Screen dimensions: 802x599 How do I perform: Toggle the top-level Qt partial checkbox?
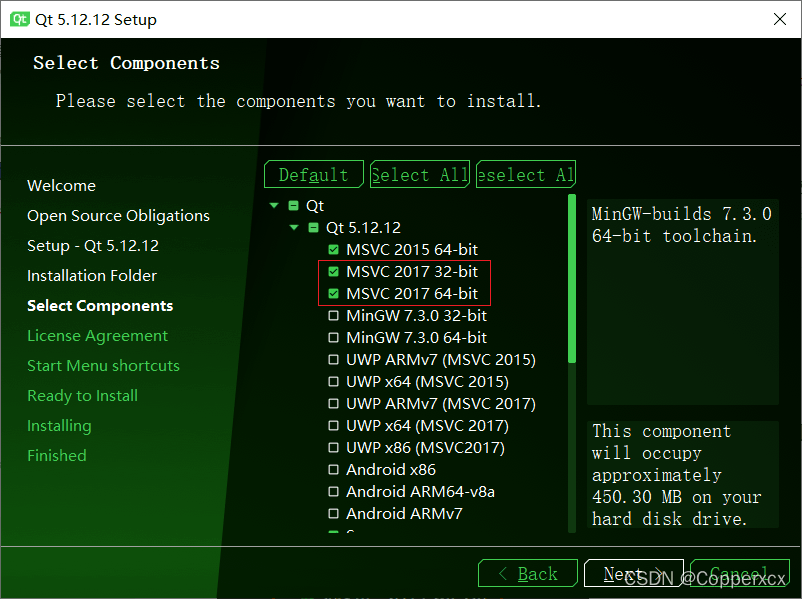[293, 206]
